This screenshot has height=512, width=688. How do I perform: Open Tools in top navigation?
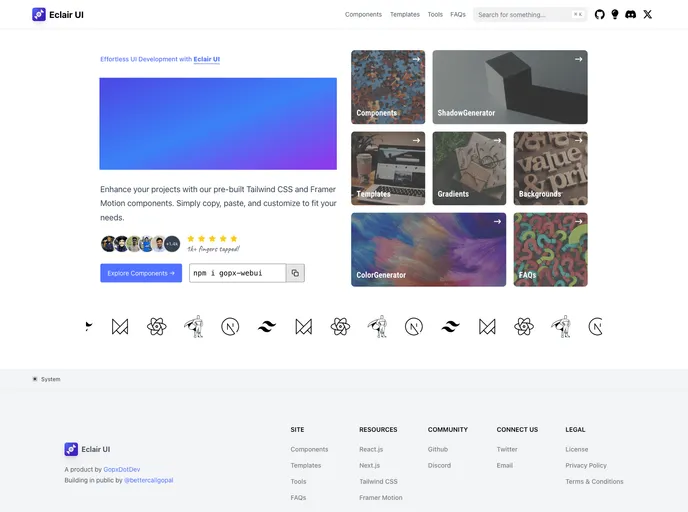coord(435,14)
